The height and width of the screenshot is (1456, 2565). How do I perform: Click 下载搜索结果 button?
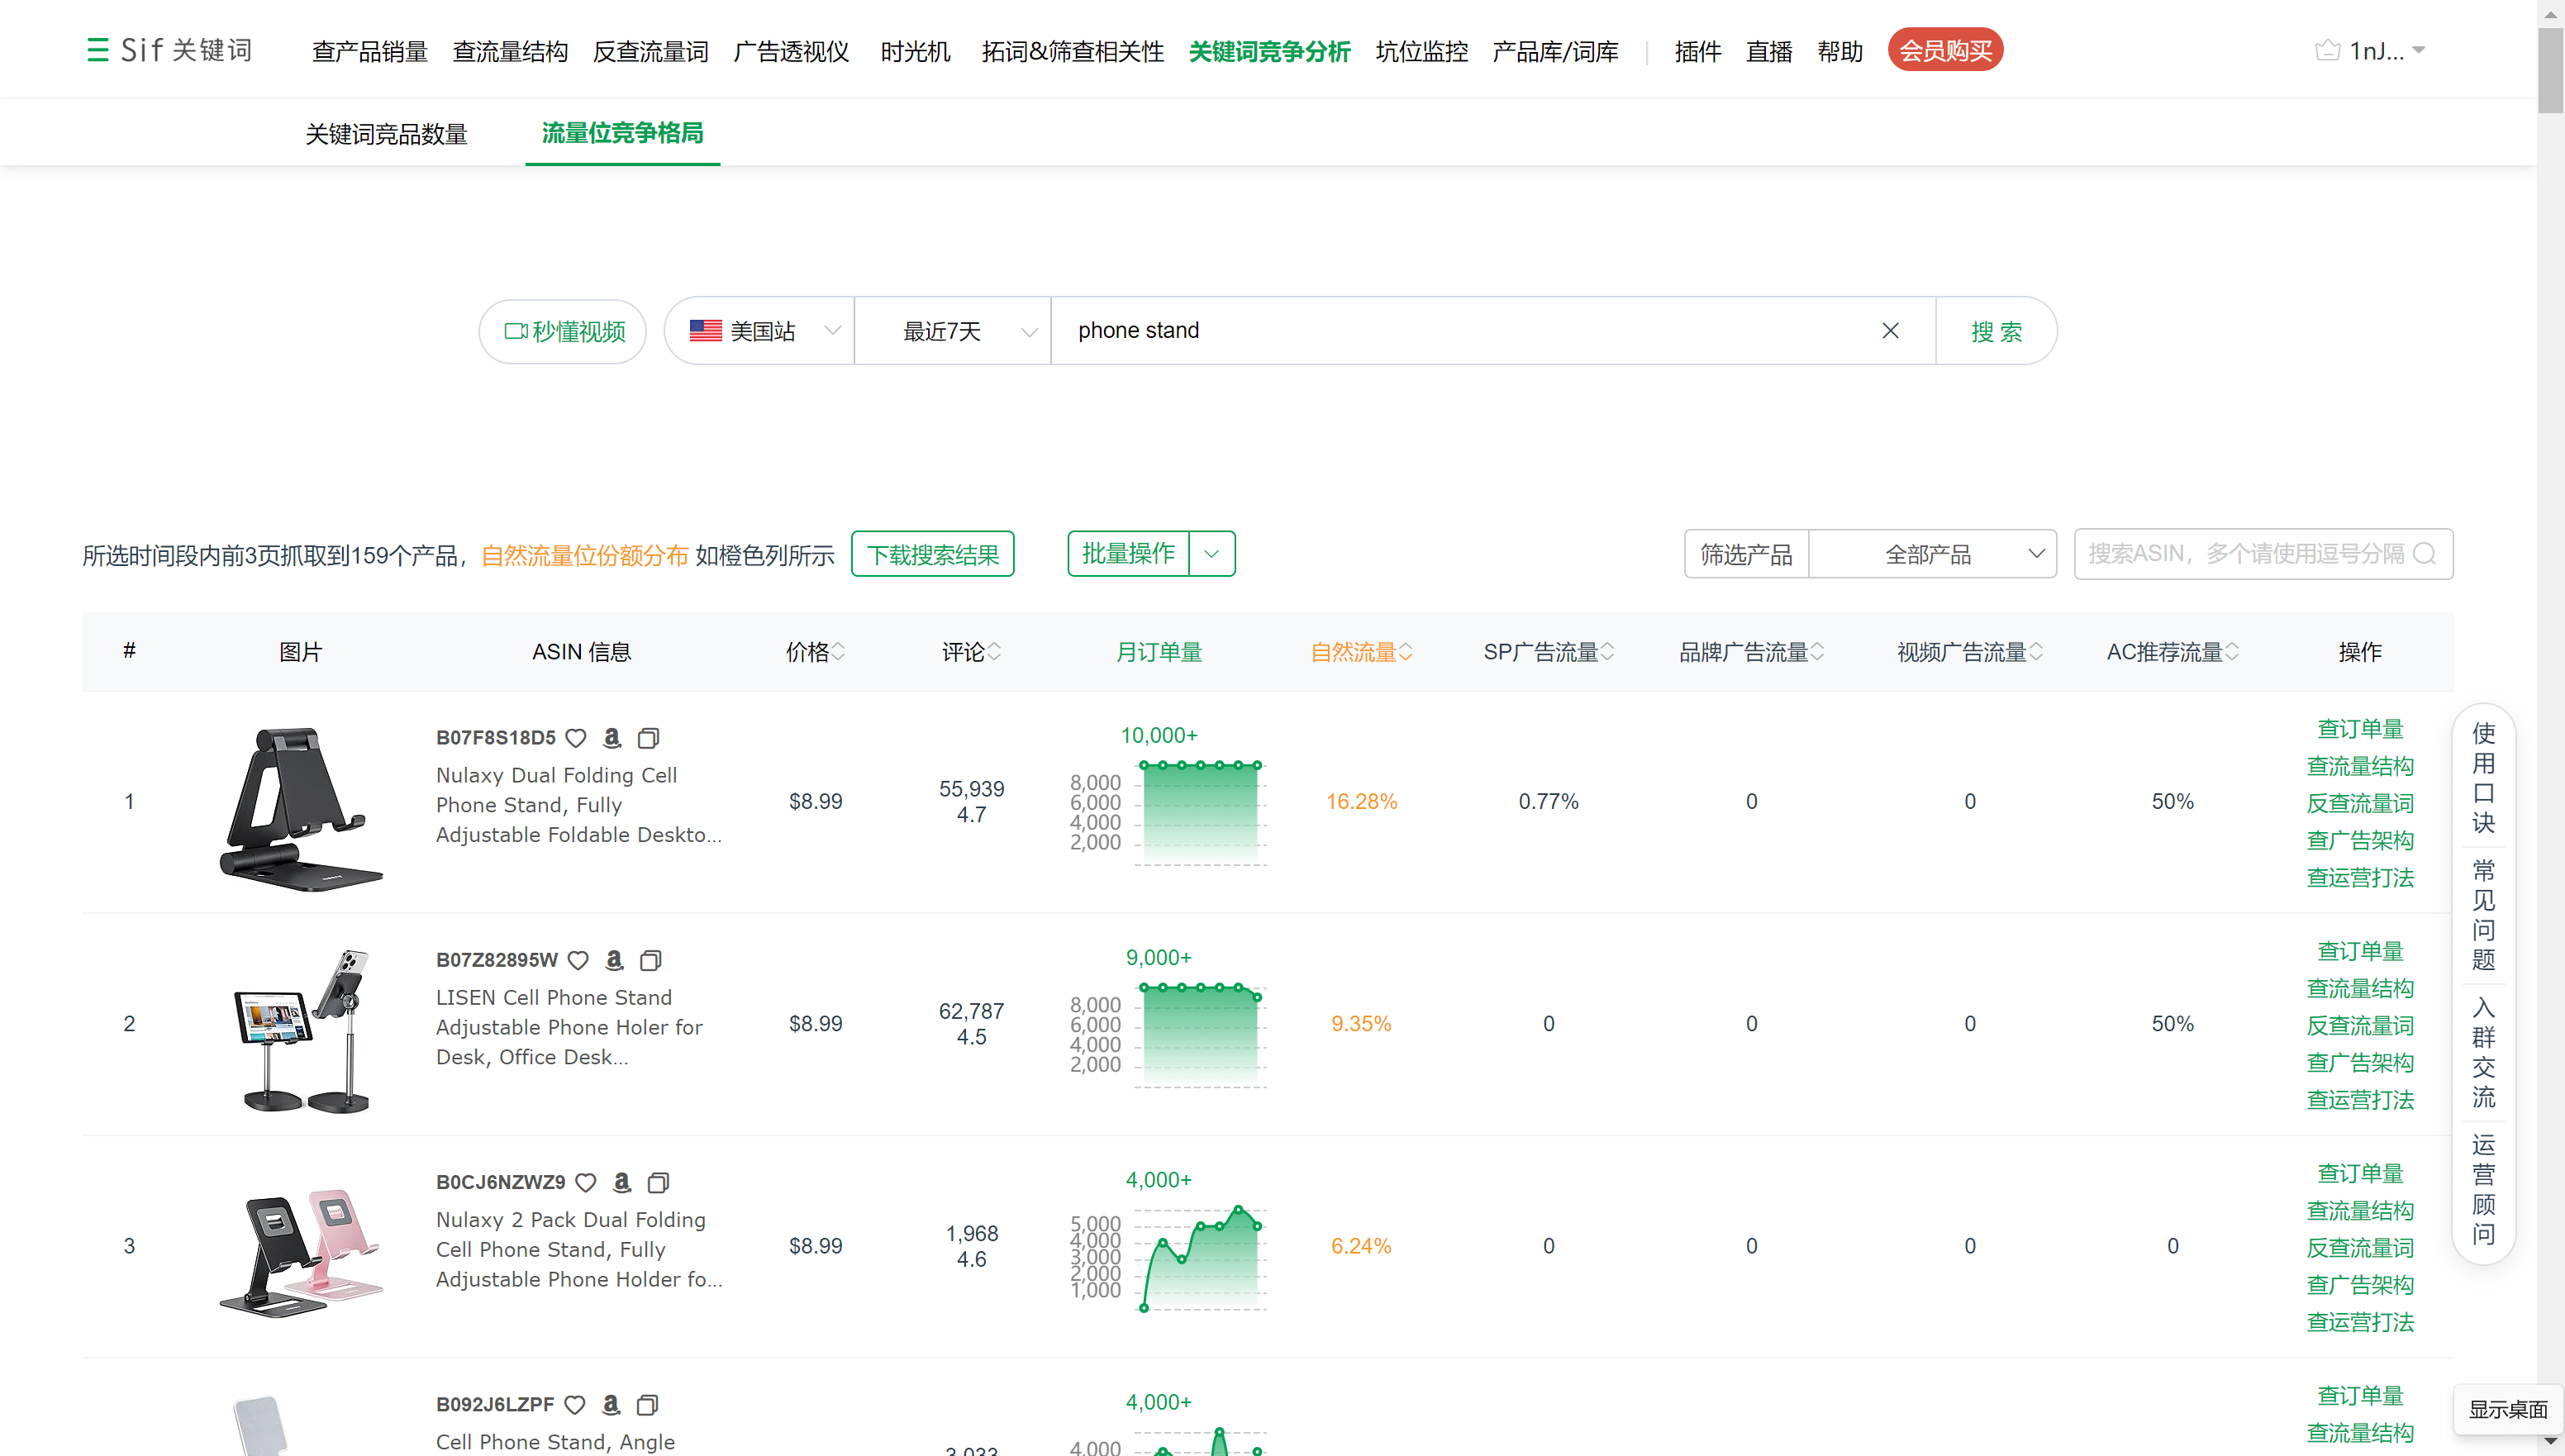pyautogui.click(x=932, y=554)
